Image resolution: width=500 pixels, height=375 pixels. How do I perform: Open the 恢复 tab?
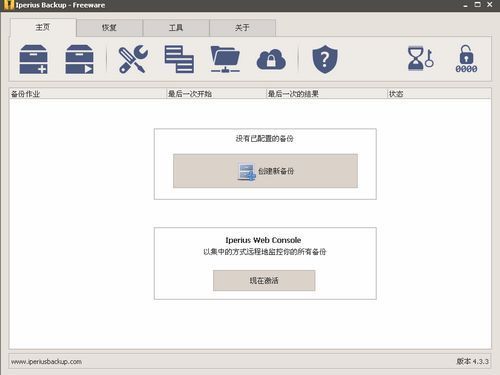pyautogui.click(x=109, y=28)
